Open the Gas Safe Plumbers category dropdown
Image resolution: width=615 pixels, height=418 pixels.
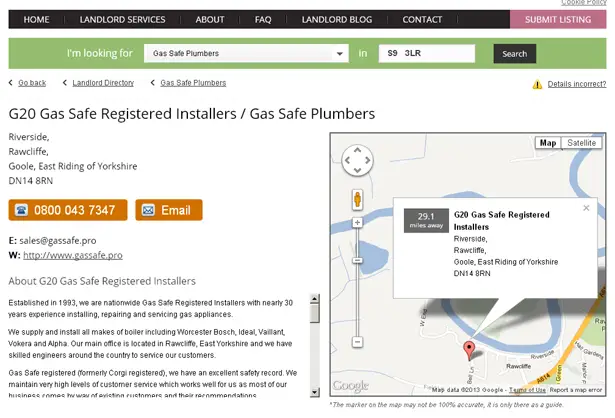point(246,53)
